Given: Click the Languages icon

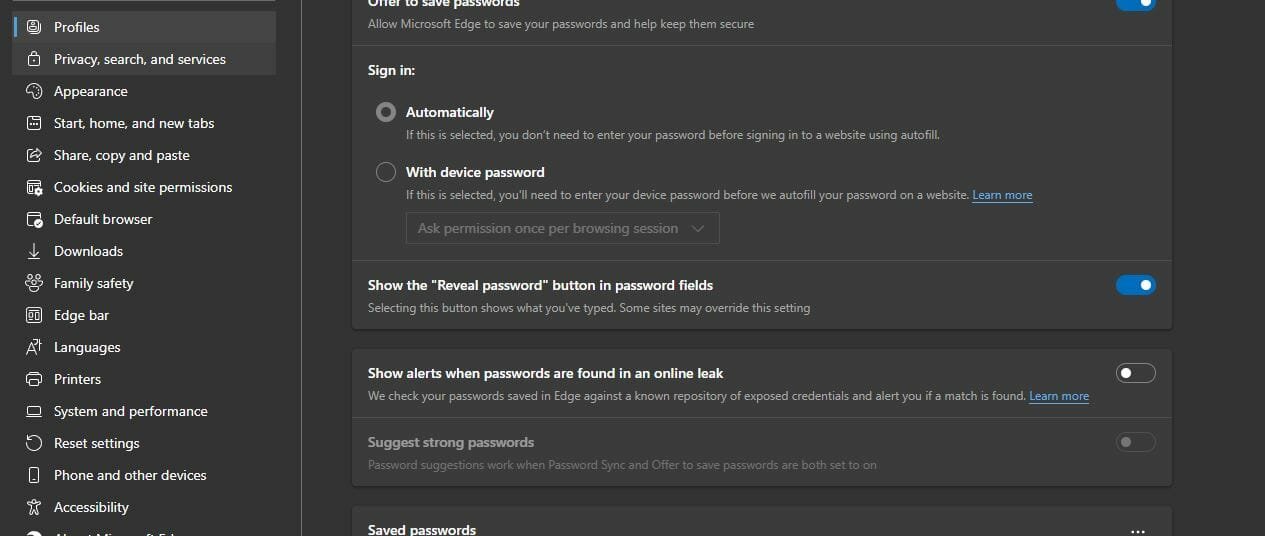Looking at the screenshot, I should [x=35, y=347].
